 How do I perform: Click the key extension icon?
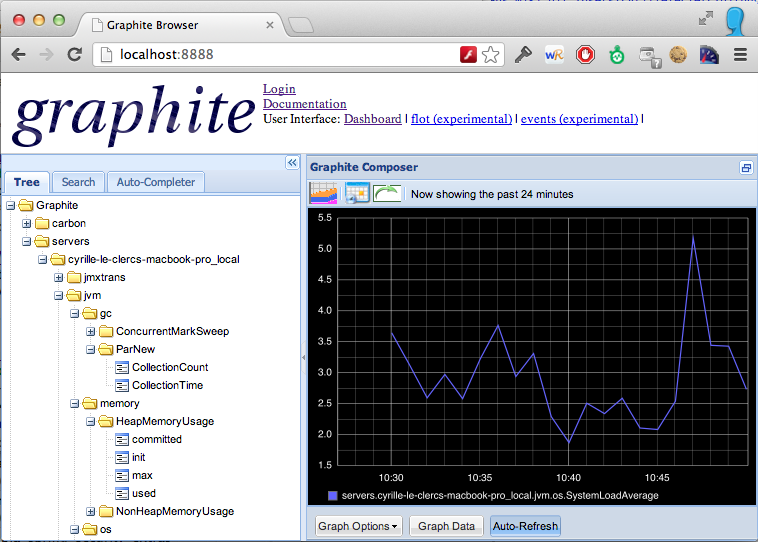tap(523, 55)
